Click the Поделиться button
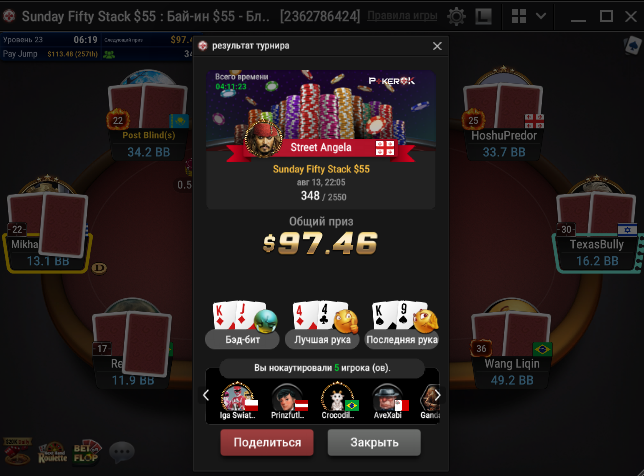The width and height of the screenshot is (644, 476). coord(267,442)
